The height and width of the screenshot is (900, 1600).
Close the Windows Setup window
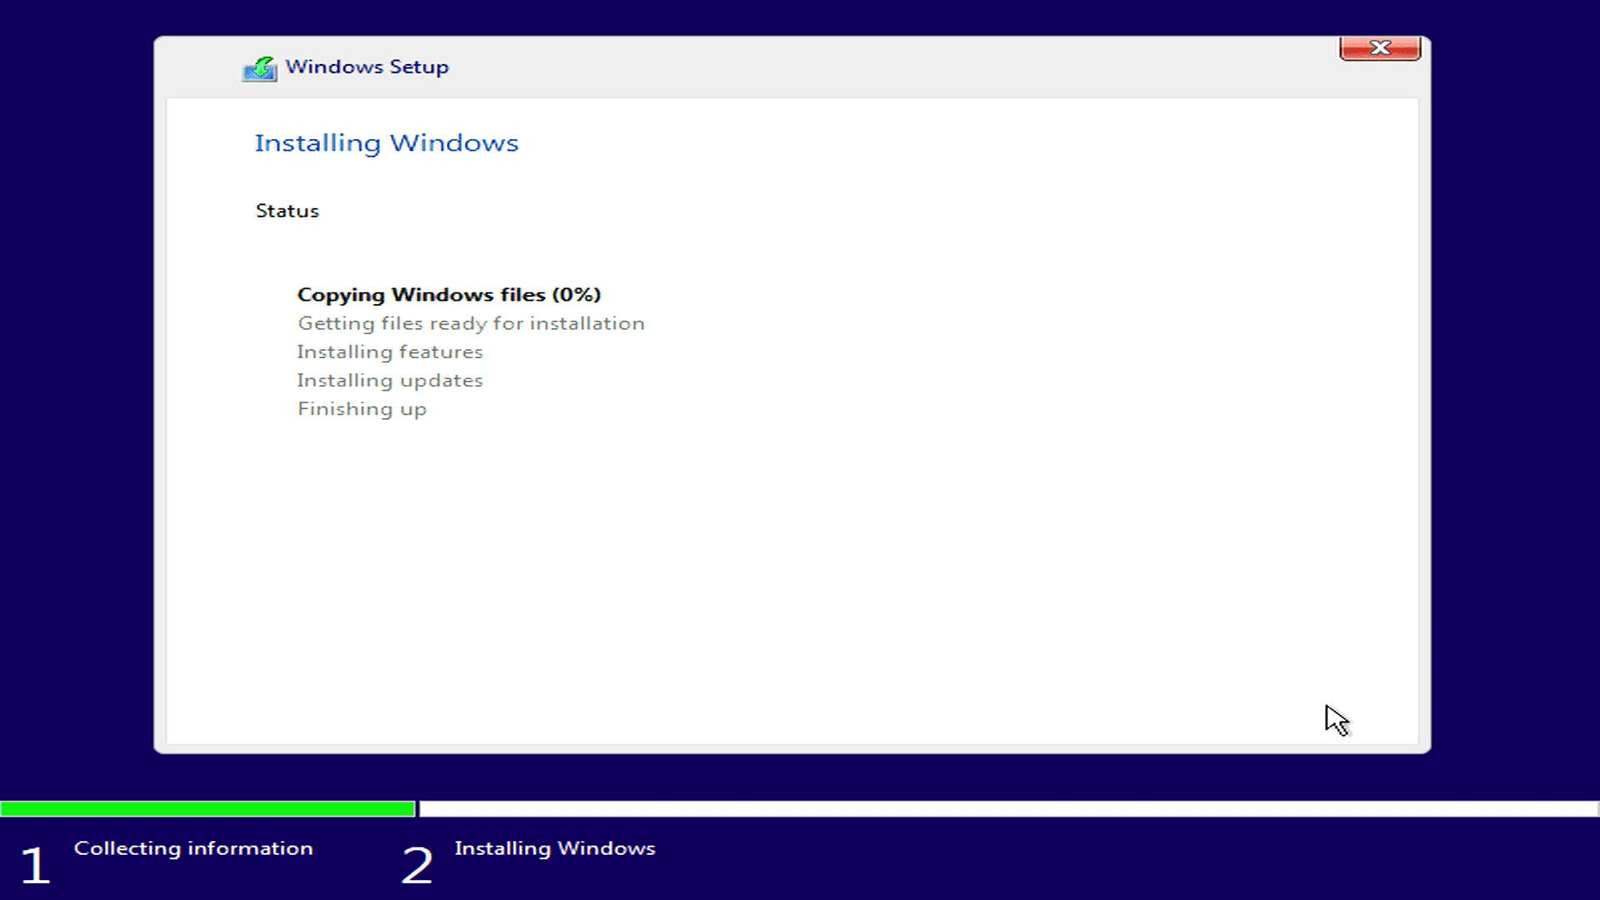pyautogui.click(x=1380, y=48)
